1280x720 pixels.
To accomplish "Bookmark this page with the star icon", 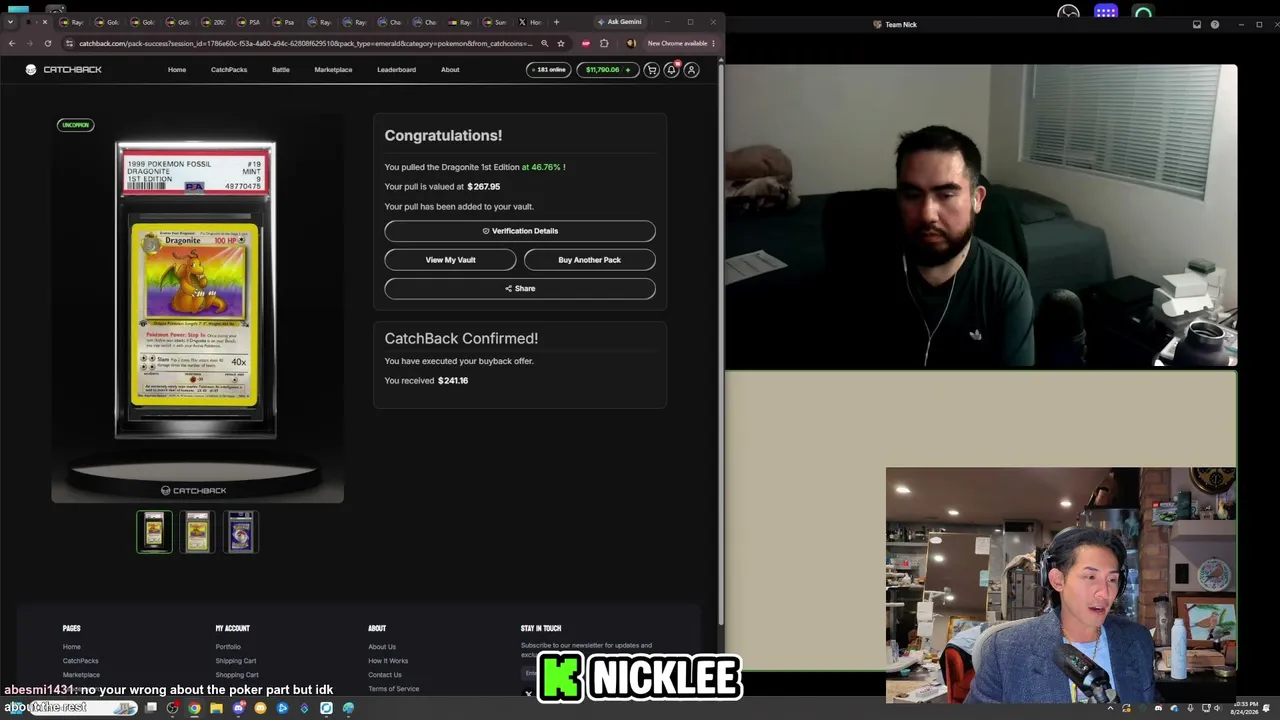I will [561, 44].
